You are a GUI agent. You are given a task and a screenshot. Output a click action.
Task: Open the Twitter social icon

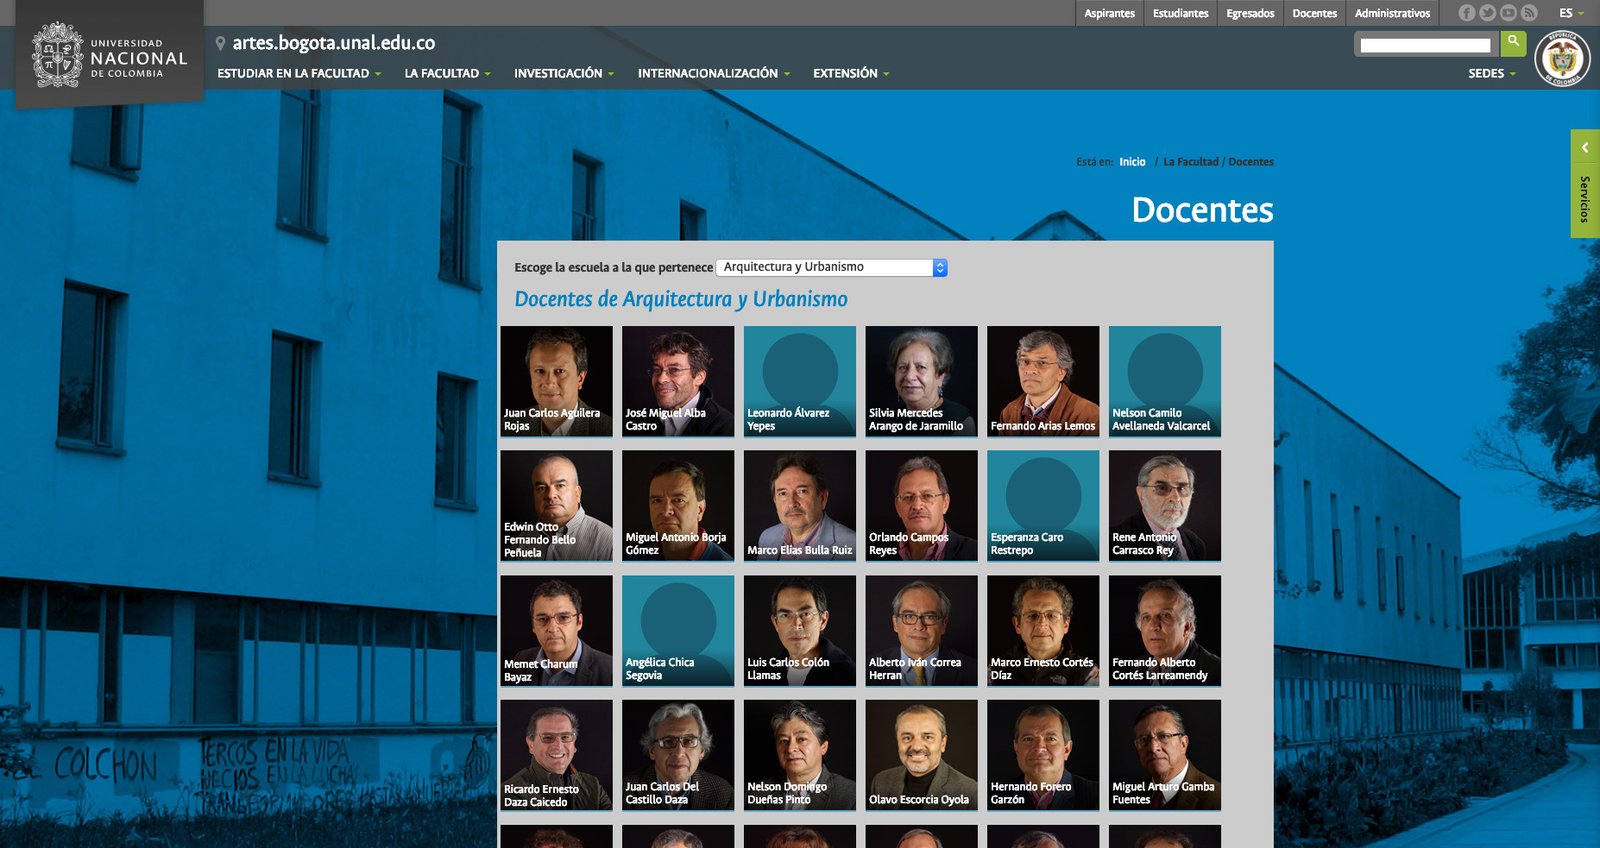click(1487, 13)
